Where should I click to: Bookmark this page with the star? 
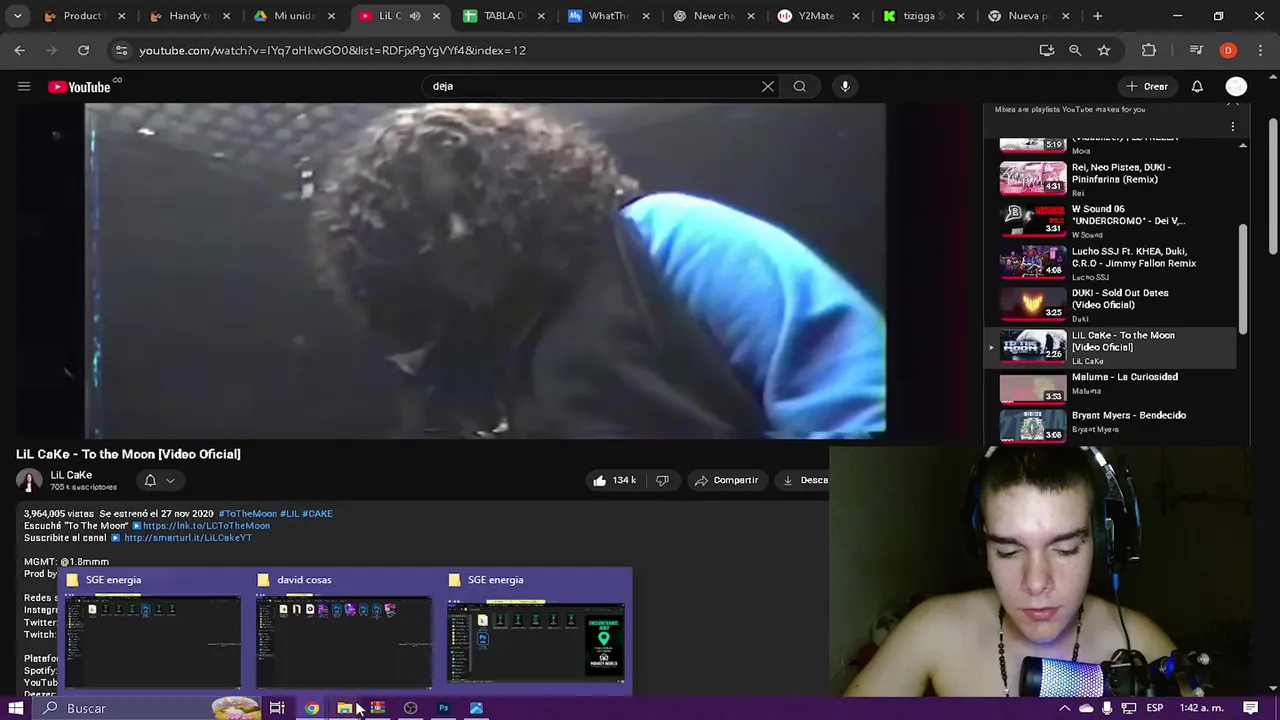pos(1104,50)
